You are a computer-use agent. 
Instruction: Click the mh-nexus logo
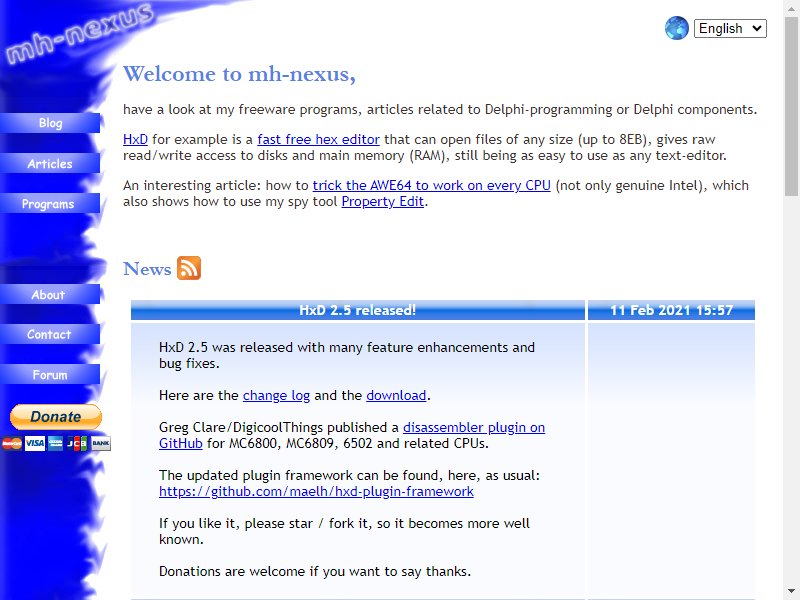click(x=79, y=34)
